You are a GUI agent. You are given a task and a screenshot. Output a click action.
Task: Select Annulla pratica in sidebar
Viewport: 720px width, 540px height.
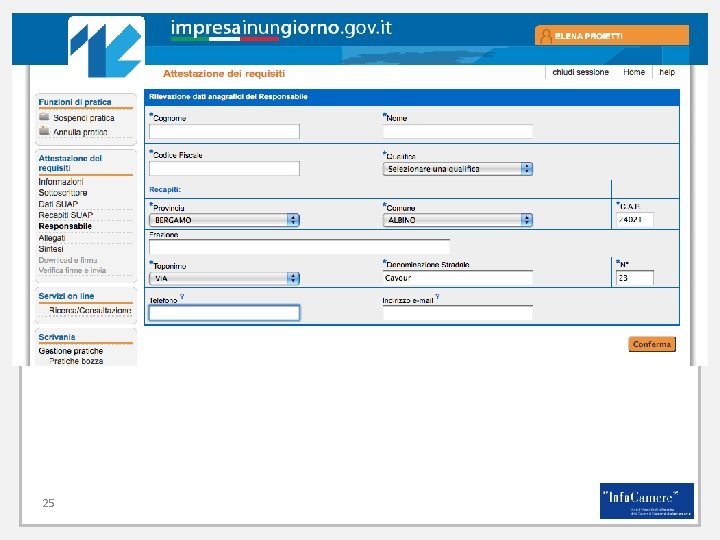tap(80, 132)
